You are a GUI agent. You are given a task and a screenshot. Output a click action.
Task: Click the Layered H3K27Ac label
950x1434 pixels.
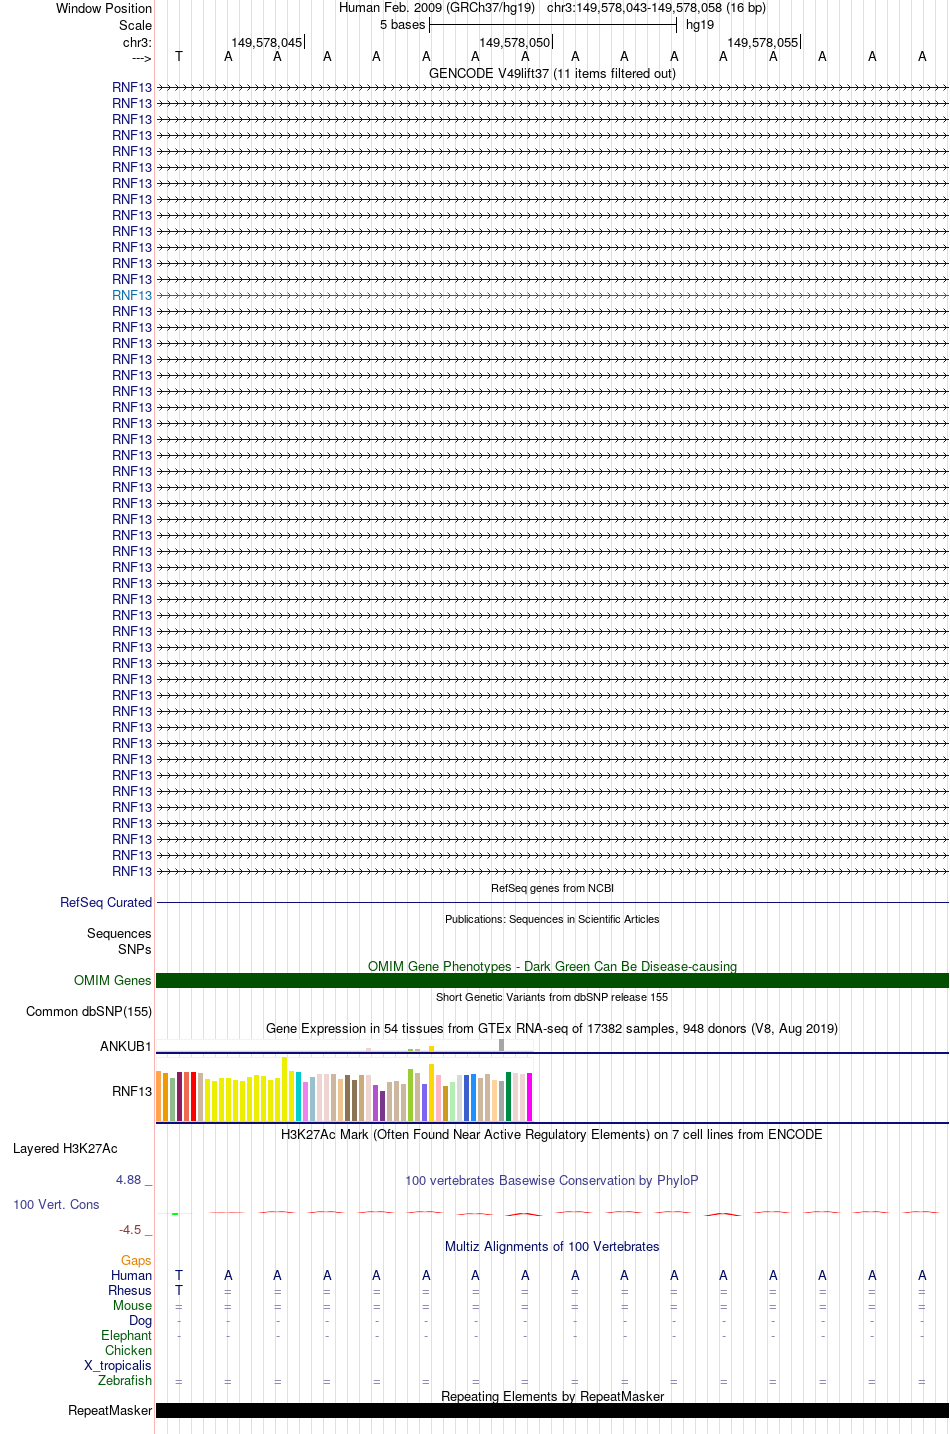[x=65, y=1148]
